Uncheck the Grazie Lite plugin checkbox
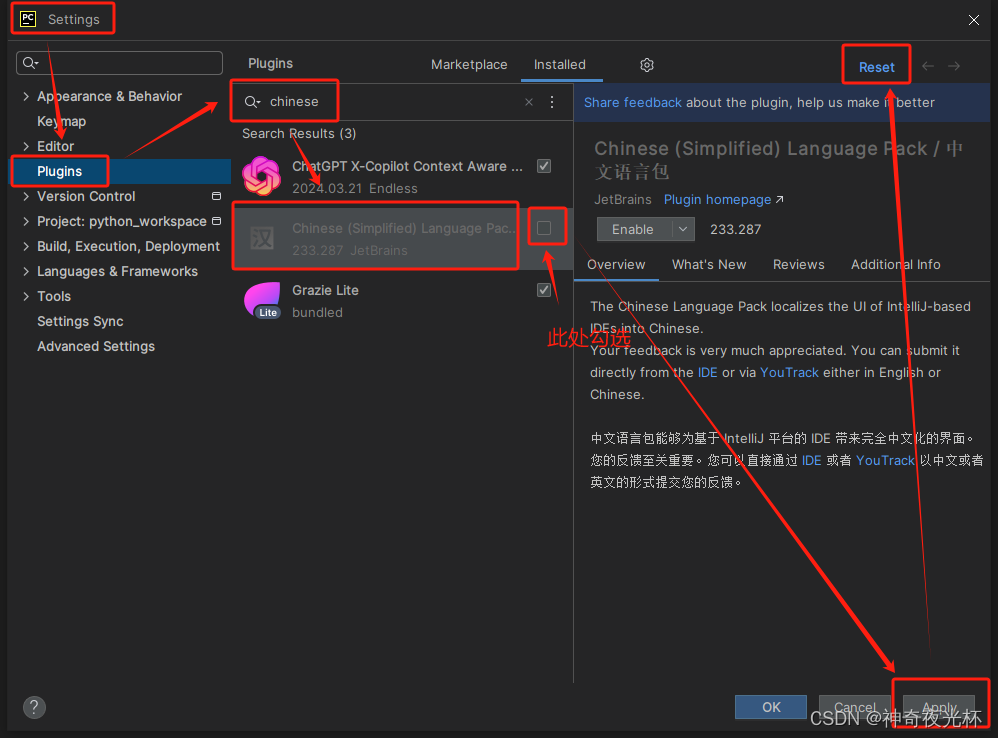Screen dimensions: 998x738 (544, 290)
